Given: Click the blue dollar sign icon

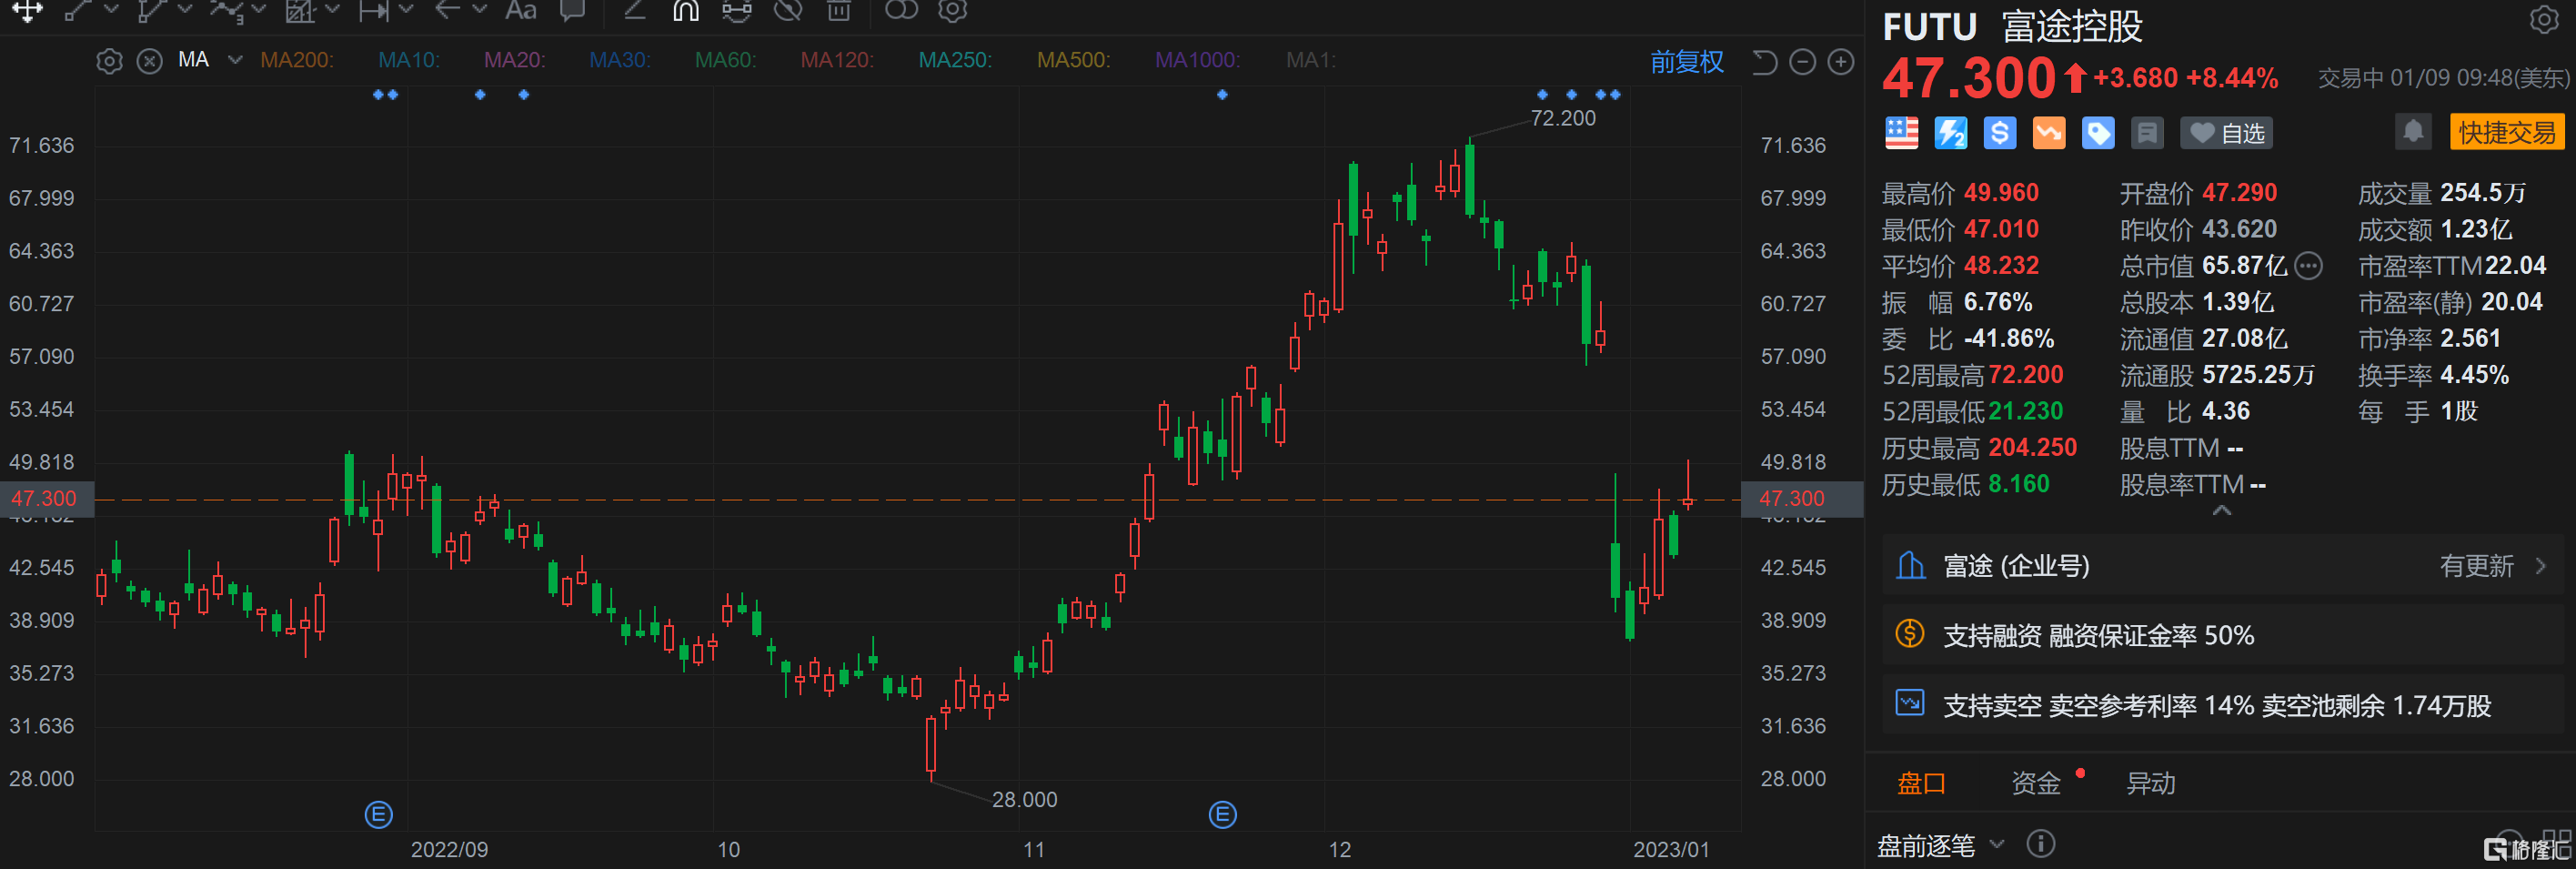Looking at the screenshot, I should pos(1999,133).
